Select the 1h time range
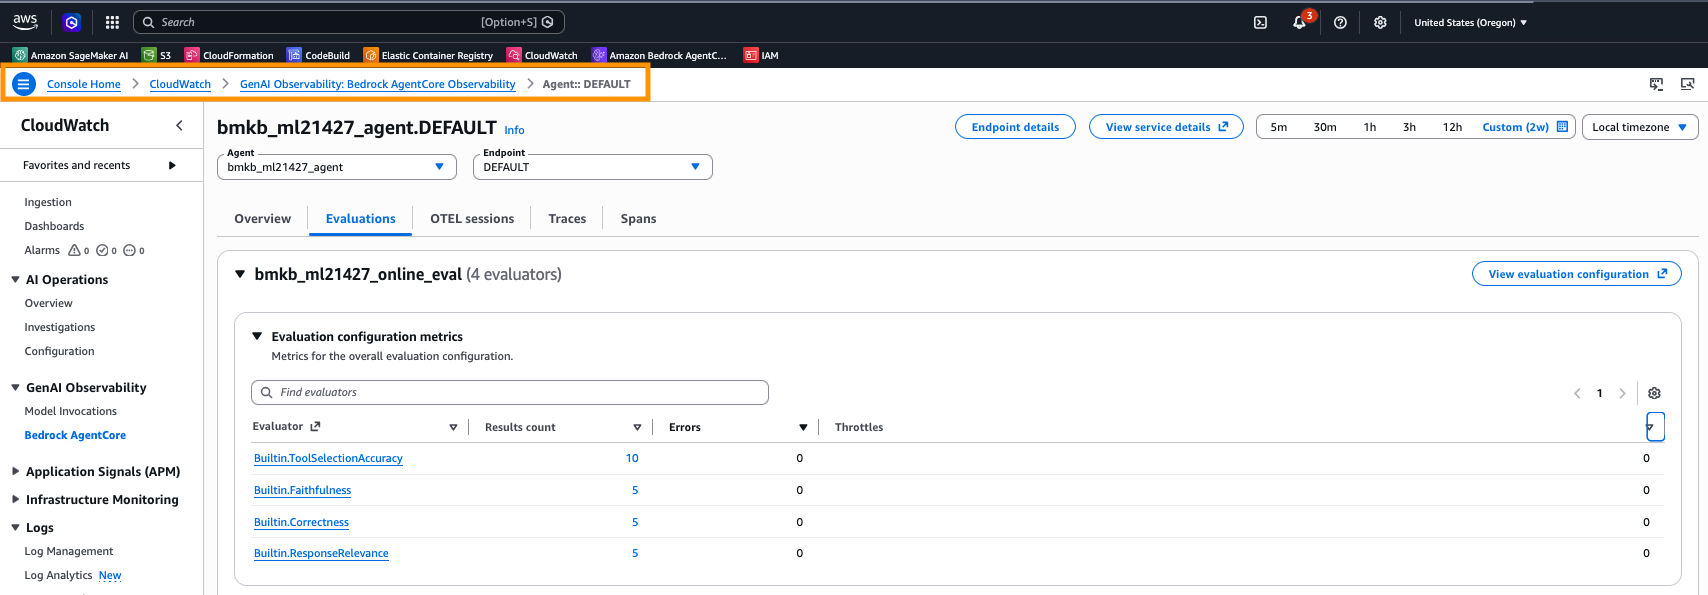The image size is (1708, 595). 1370,127
